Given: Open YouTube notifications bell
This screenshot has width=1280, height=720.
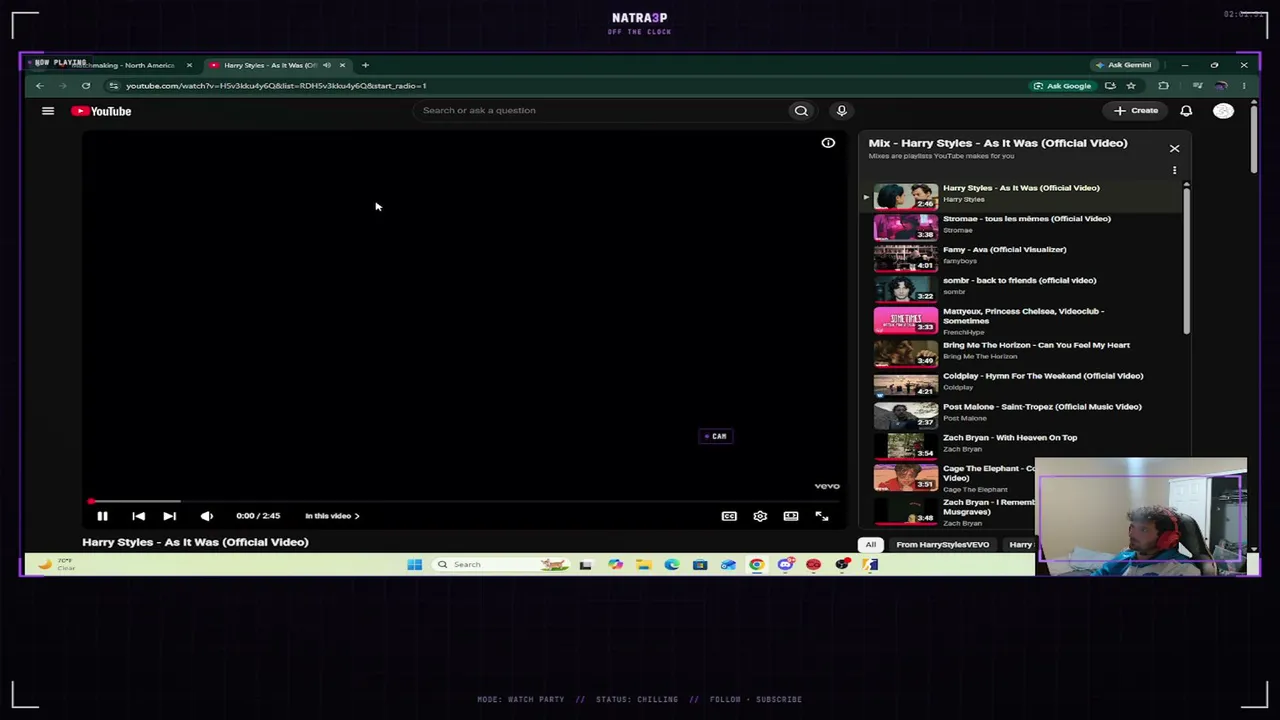Looking at the screenshot, I should (1186, 111).
